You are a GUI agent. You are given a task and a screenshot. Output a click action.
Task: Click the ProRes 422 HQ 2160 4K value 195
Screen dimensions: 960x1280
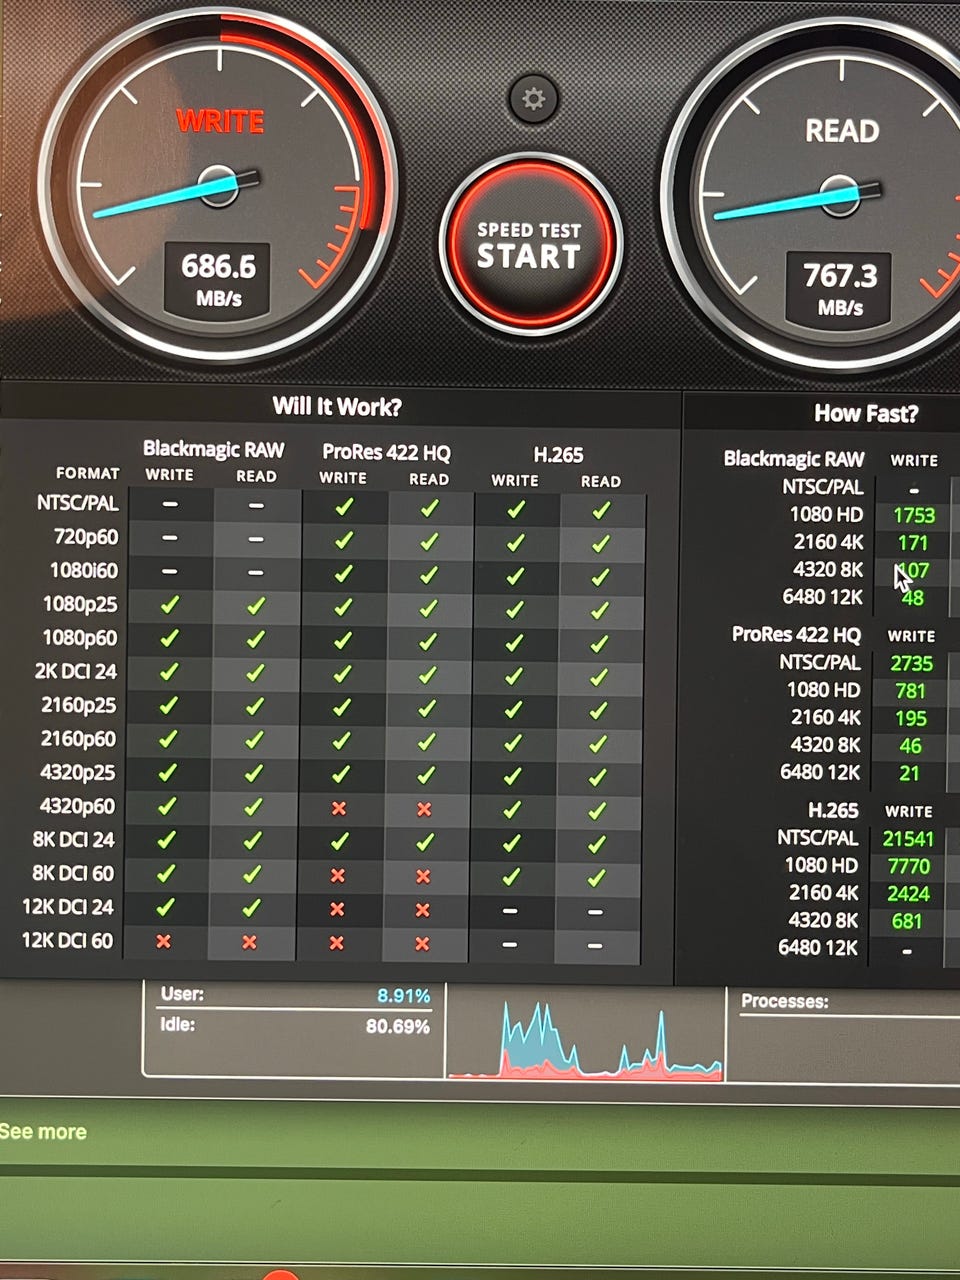coord(910,718)
